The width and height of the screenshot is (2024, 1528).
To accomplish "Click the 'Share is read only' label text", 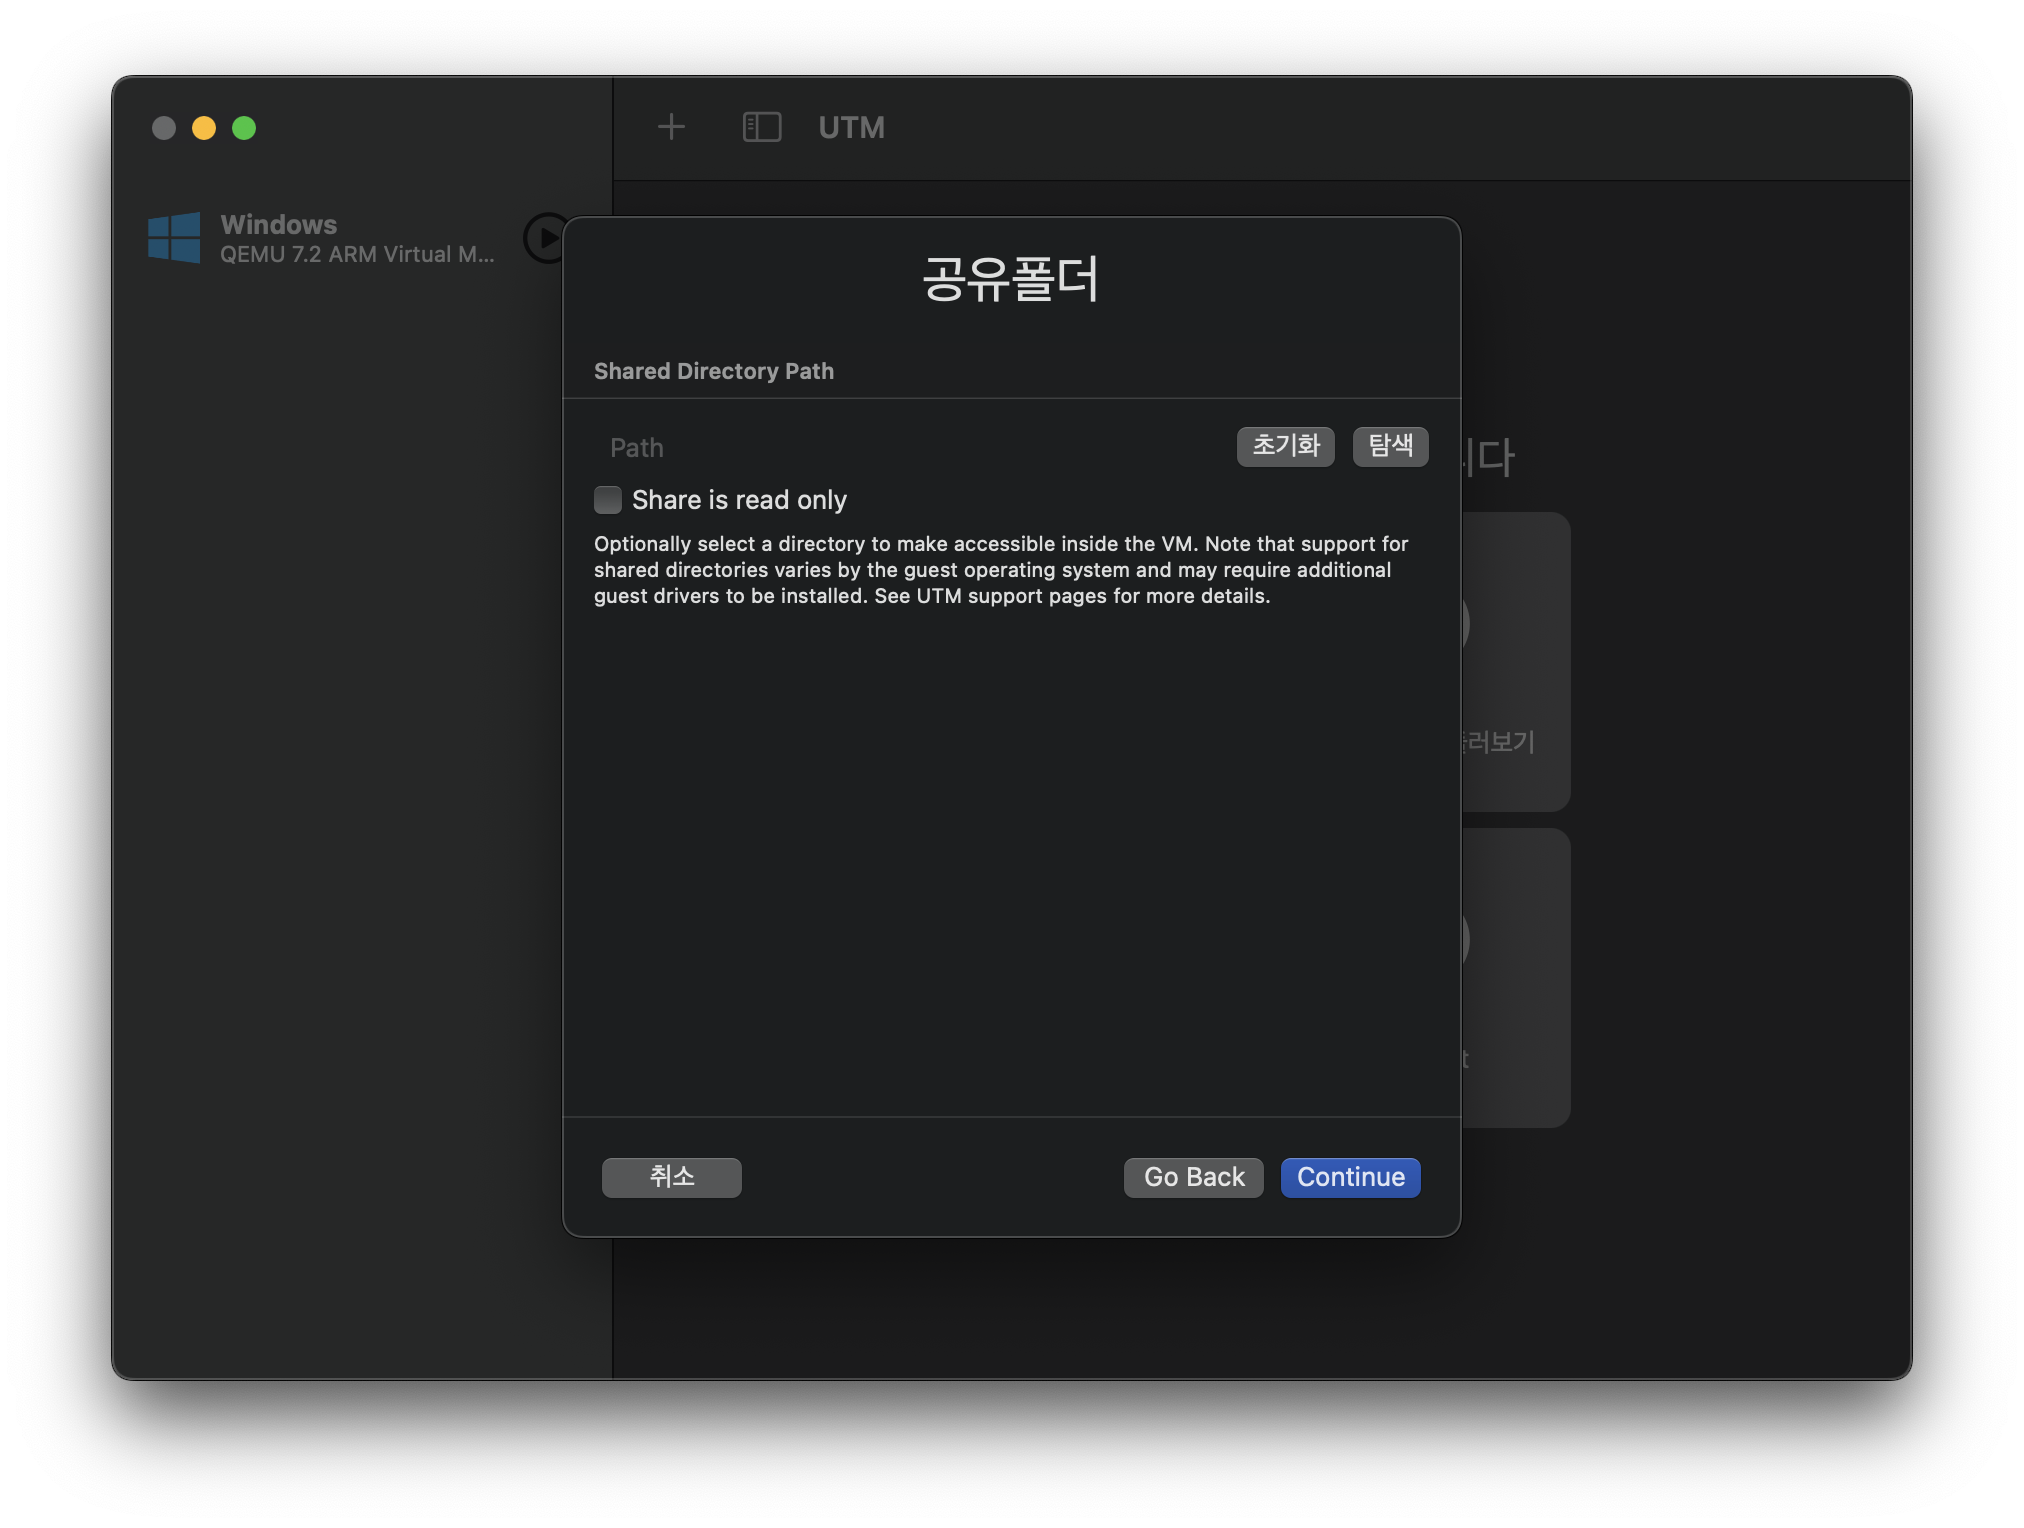I will click(739, 500).
